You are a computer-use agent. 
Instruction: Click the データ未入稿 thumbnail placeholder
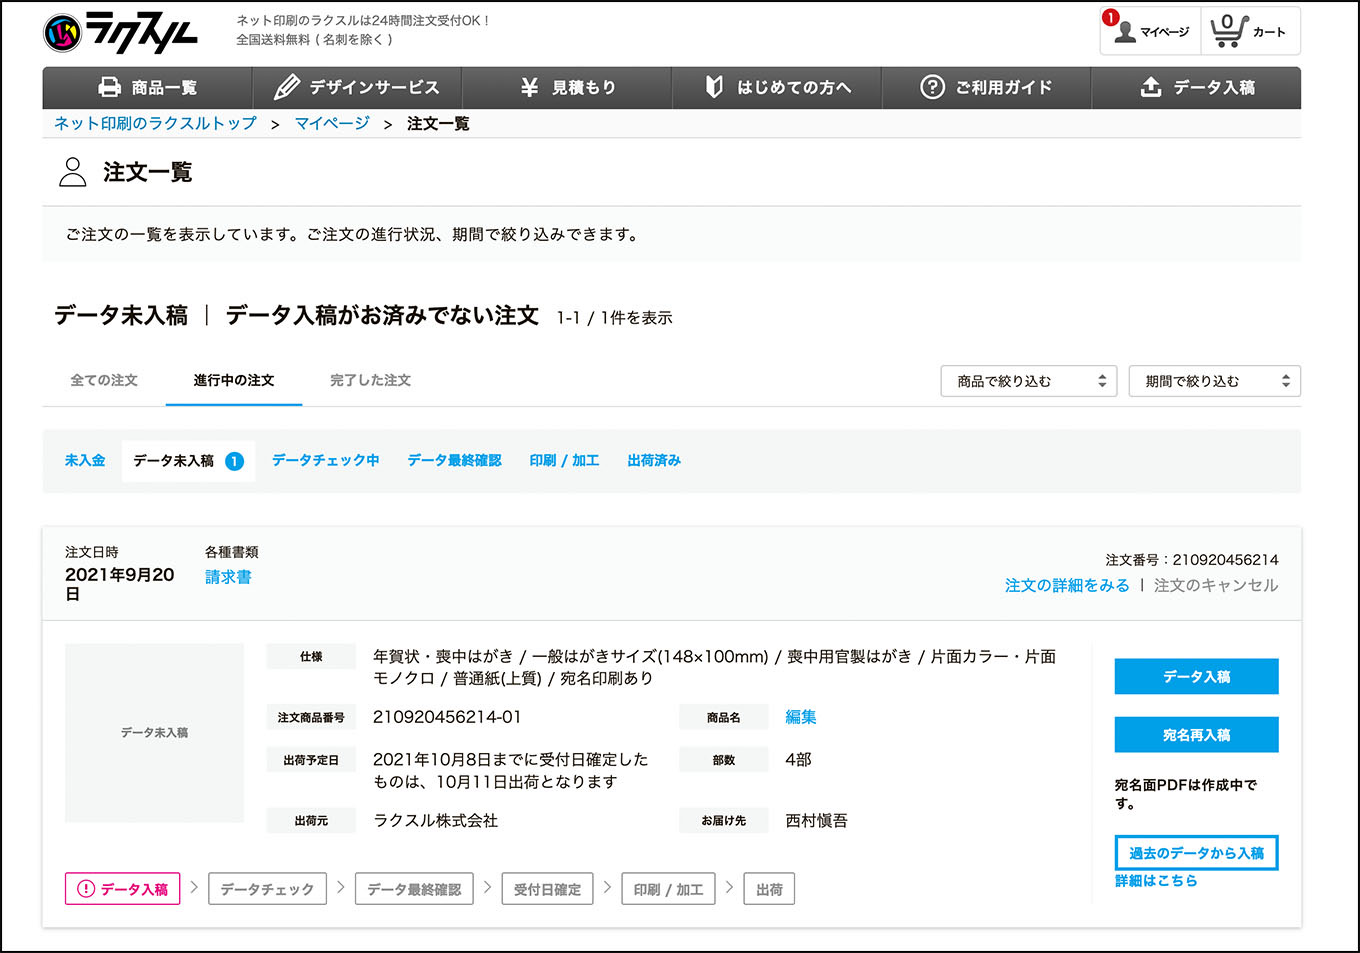[x=154, y=732]
